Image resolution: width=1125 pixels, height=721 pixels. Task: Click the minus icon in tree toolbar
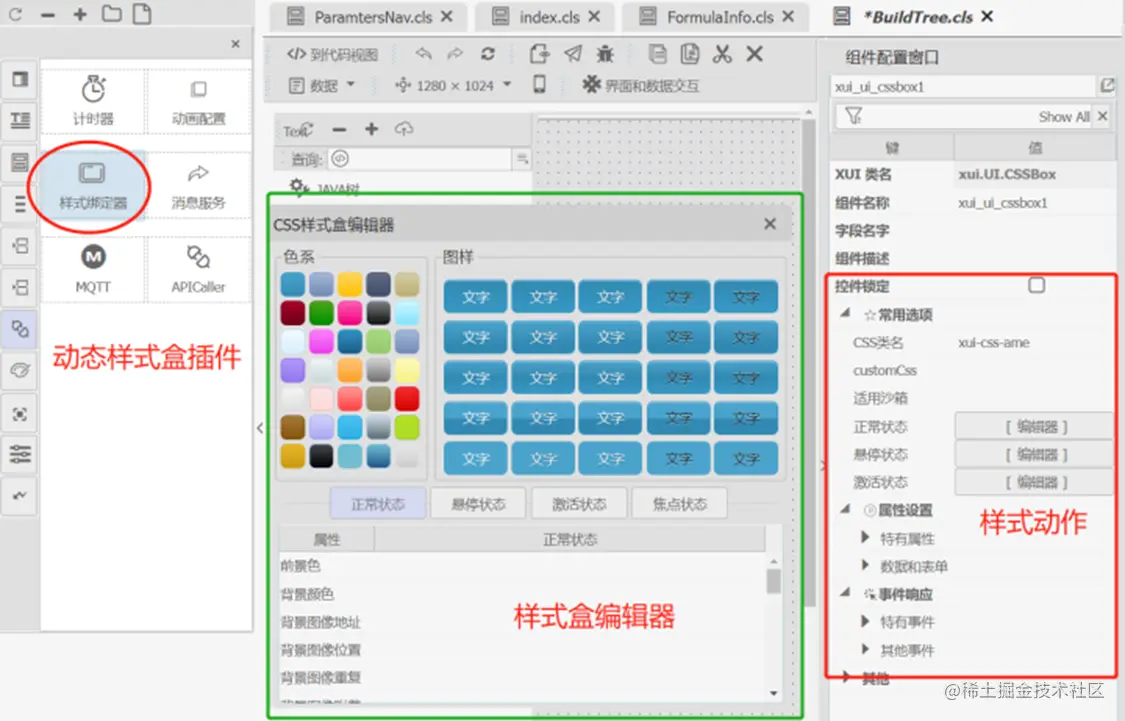click(339, 129)
